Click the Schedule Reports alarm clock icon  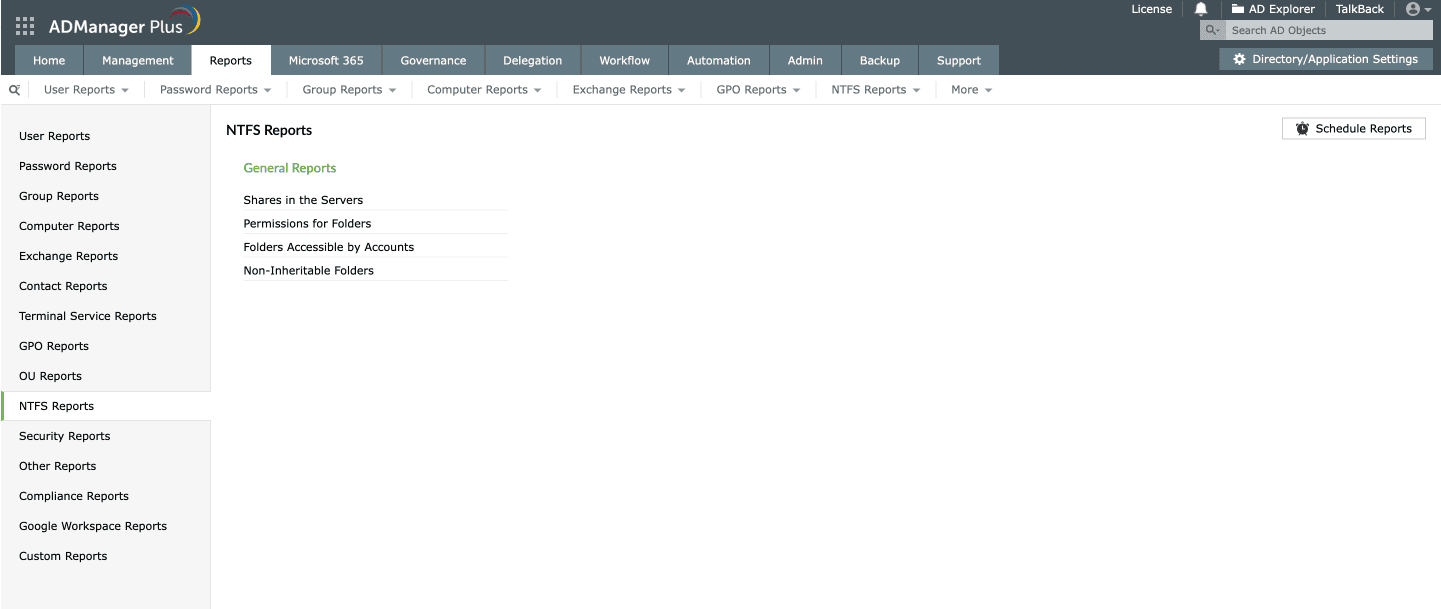pyautogui.click(x=1302, y=128)
